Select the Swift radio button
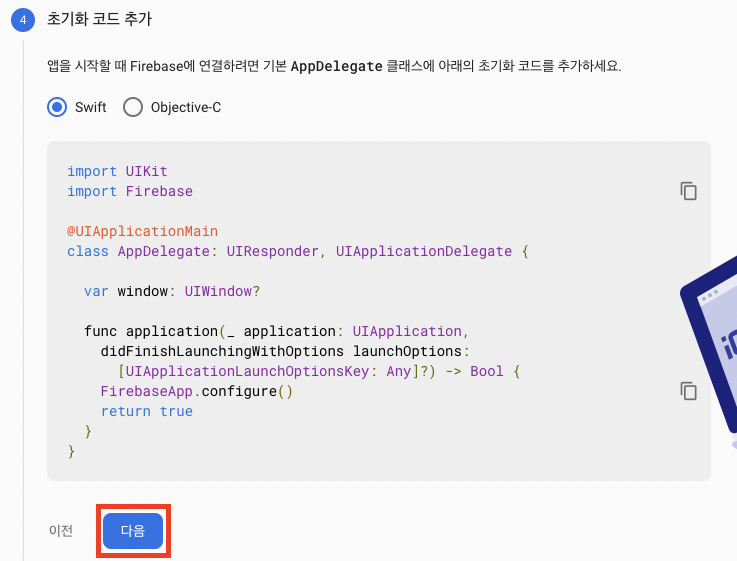Viewport: 737px width, 561px height. (57, 107)
